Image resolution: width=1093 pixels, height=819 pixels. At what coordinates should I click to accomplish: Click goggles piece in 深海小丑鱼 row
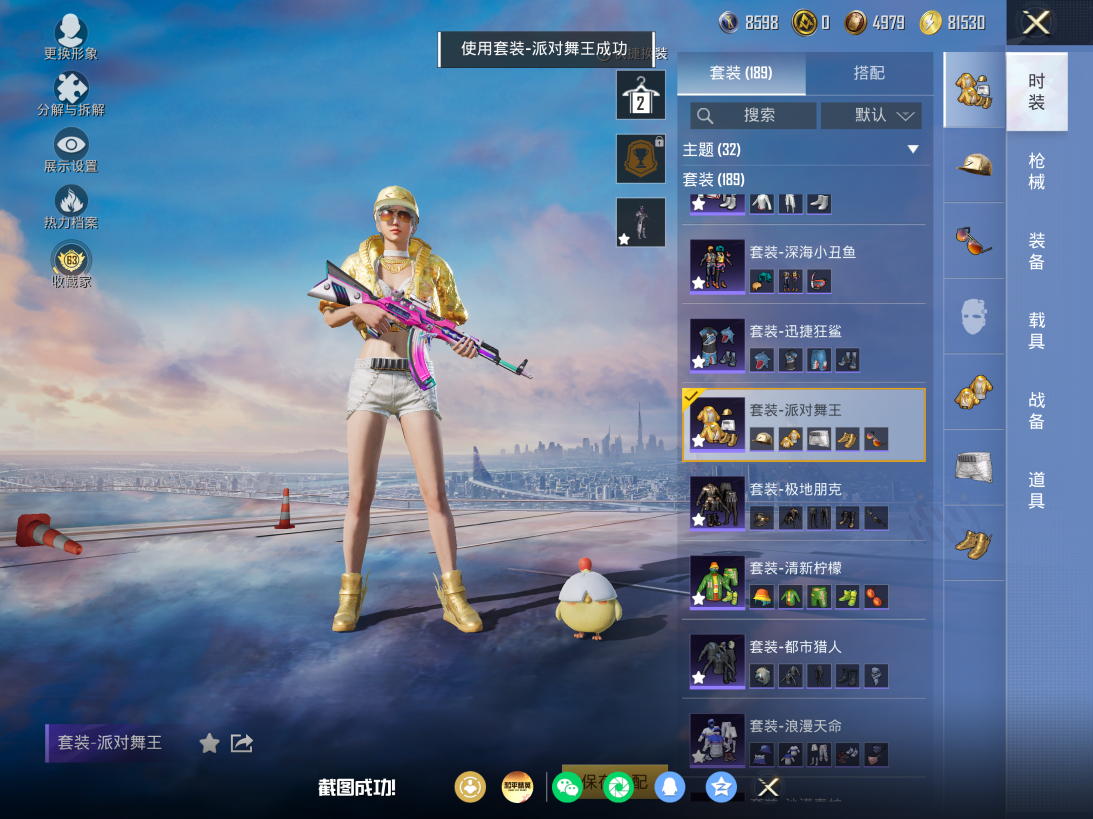[x=819, y=281]
